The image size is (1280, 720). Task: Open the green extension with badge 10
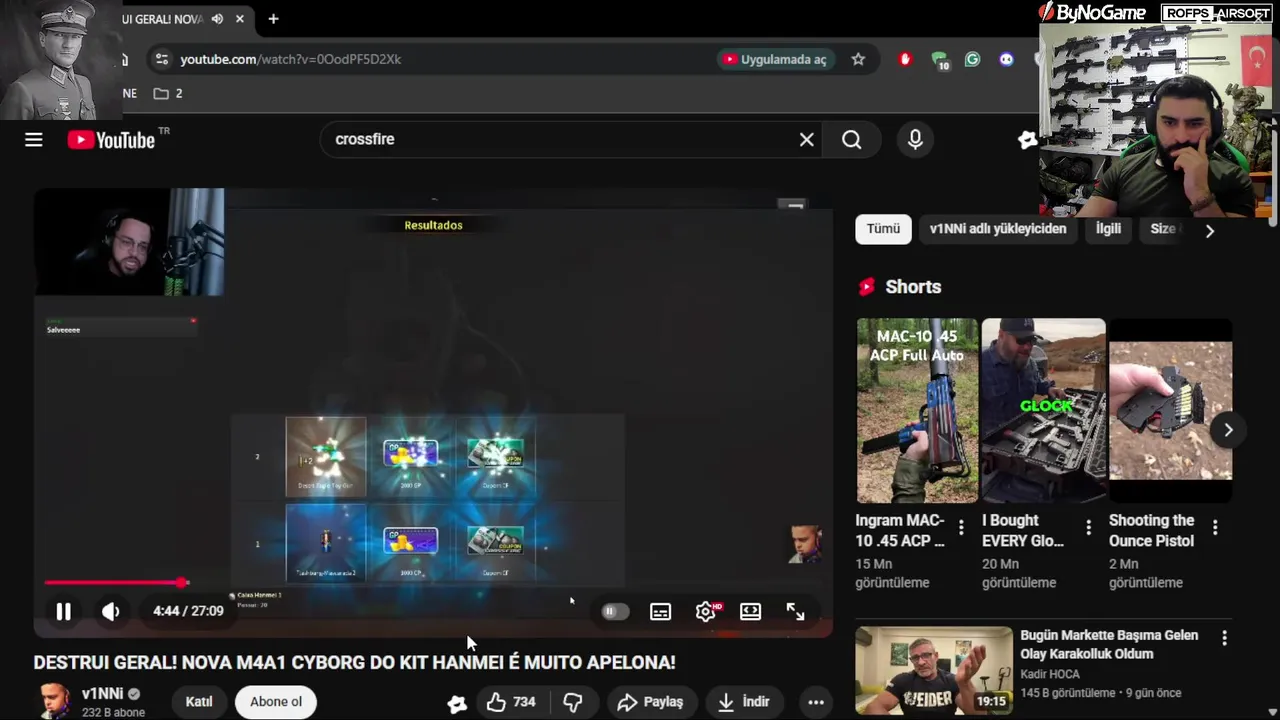939,60
